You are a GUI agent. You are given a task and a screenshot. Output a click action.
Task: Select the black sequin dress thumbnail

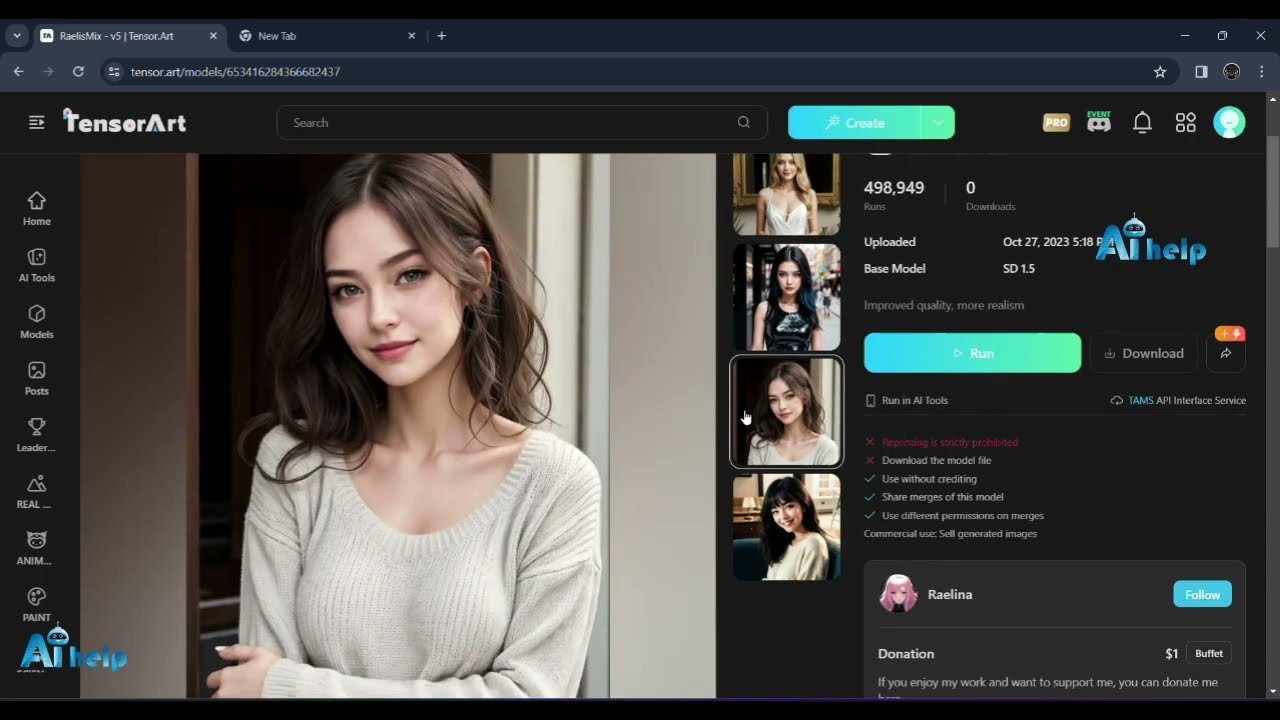[786, 297]
